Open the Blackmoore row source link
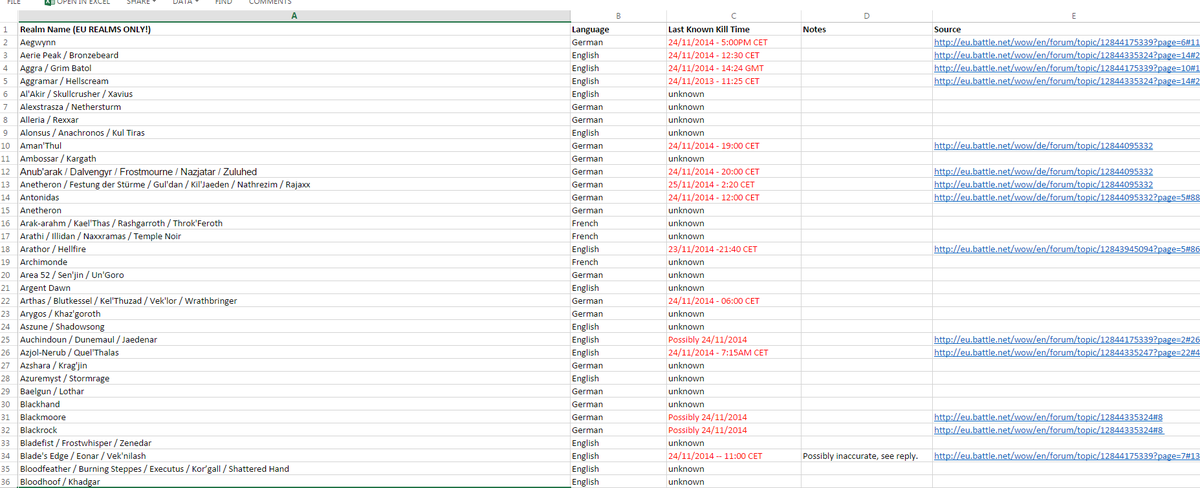Image resolution: width=1200 pixels, height=488 pixels. tap(1048, 417)
